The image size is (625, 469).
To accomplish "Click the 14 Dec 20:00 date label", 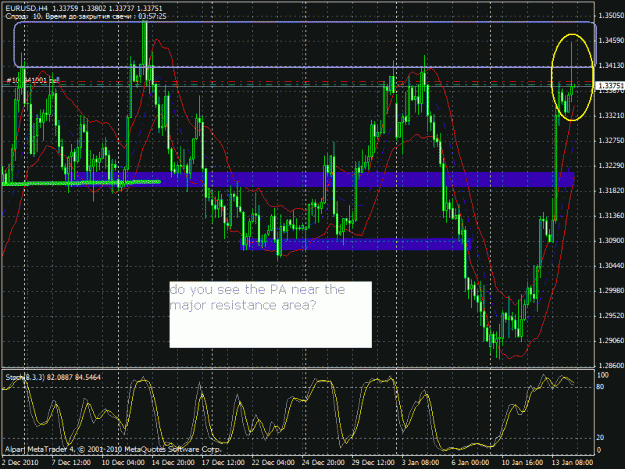I will 173,463.
